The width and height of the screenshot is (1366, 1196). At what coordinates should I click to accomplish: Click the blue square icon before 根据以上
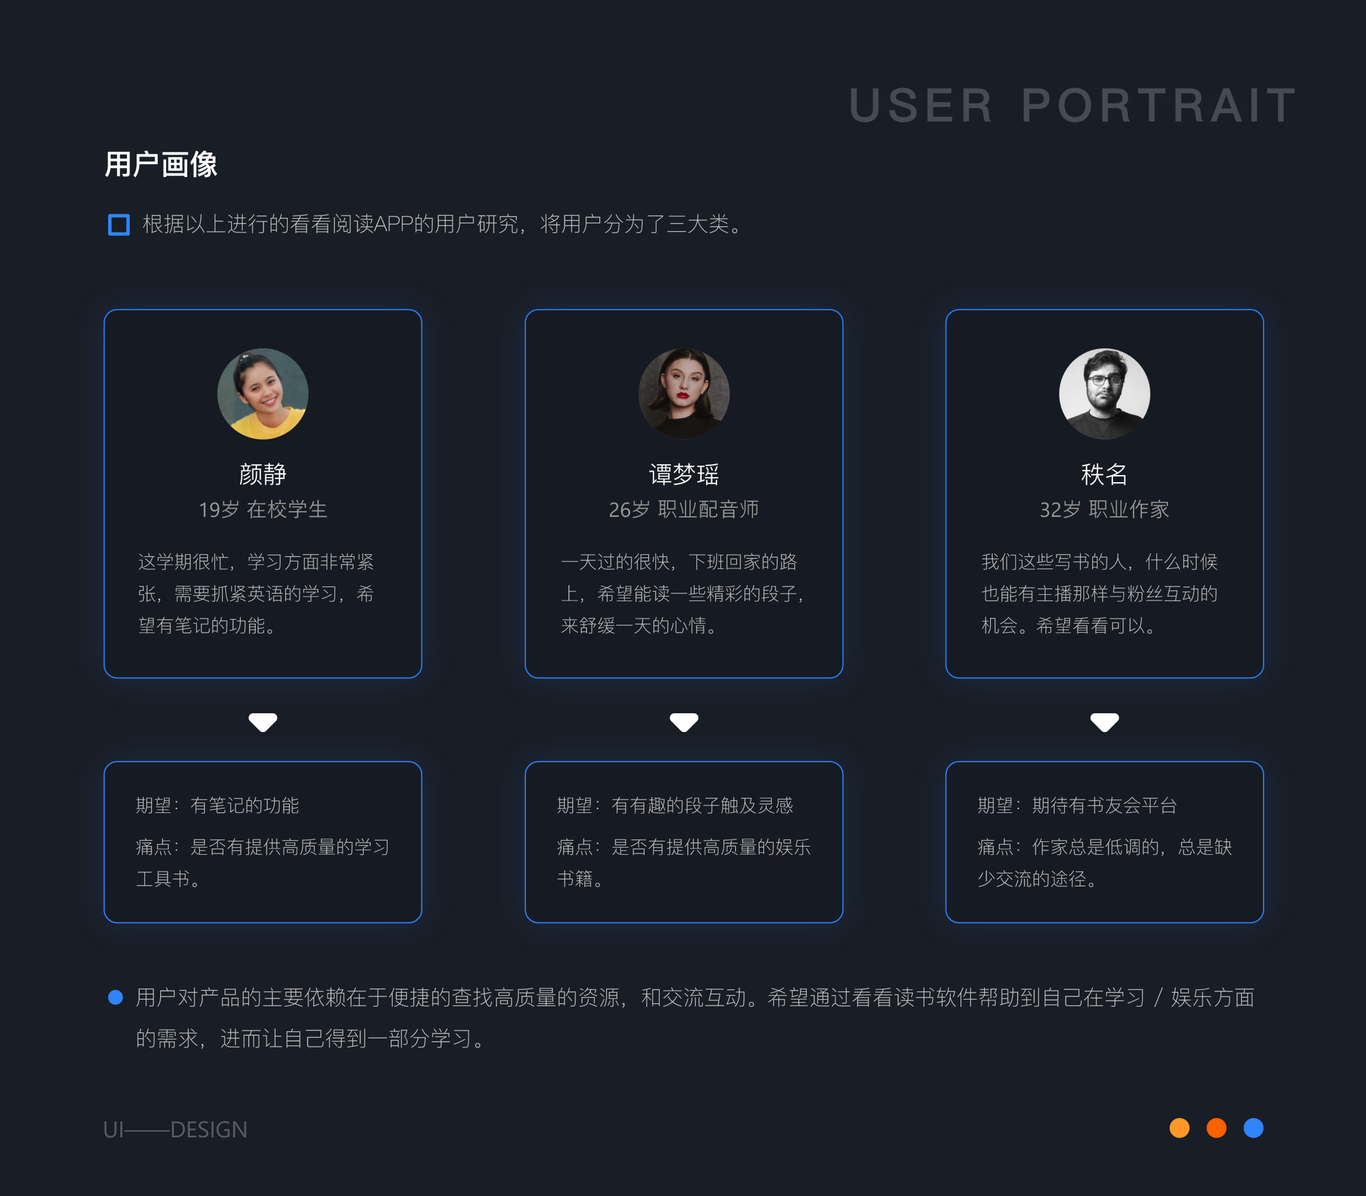pyautogui.click(x=119, y=225)
